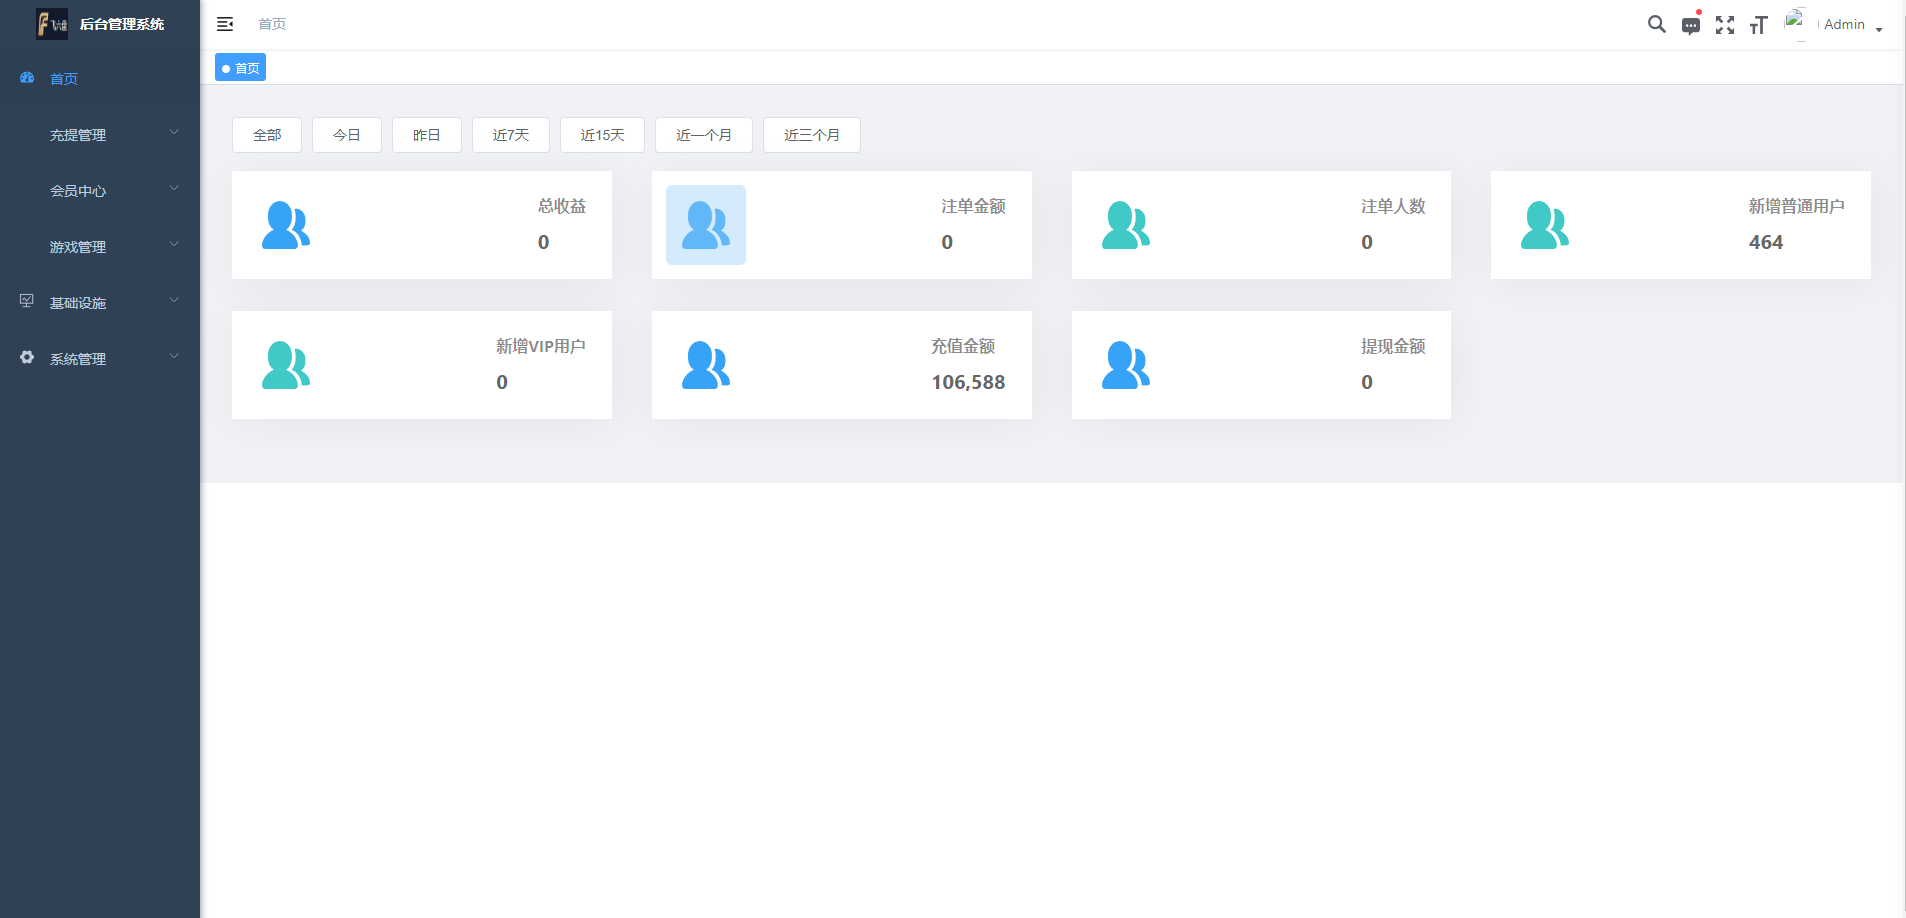The image size is (1906, 918).
Task: Expand the 系统管理 sidebar menu
Action: point(100,359)
